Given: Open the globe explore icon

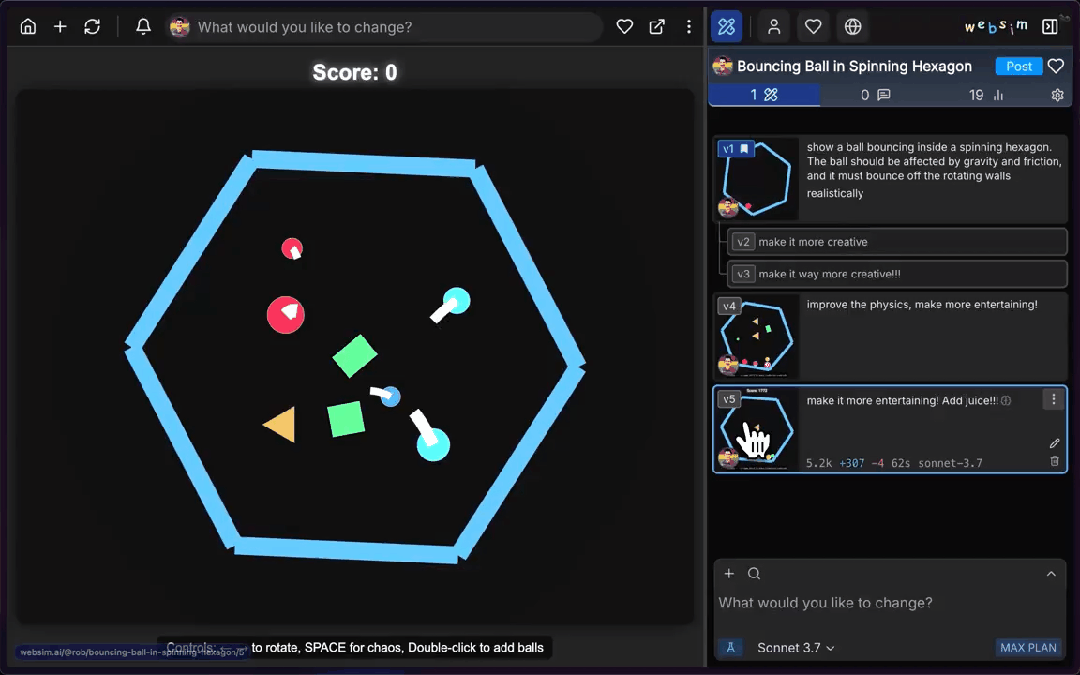Looking at the screenshot, I should [853, 27].
